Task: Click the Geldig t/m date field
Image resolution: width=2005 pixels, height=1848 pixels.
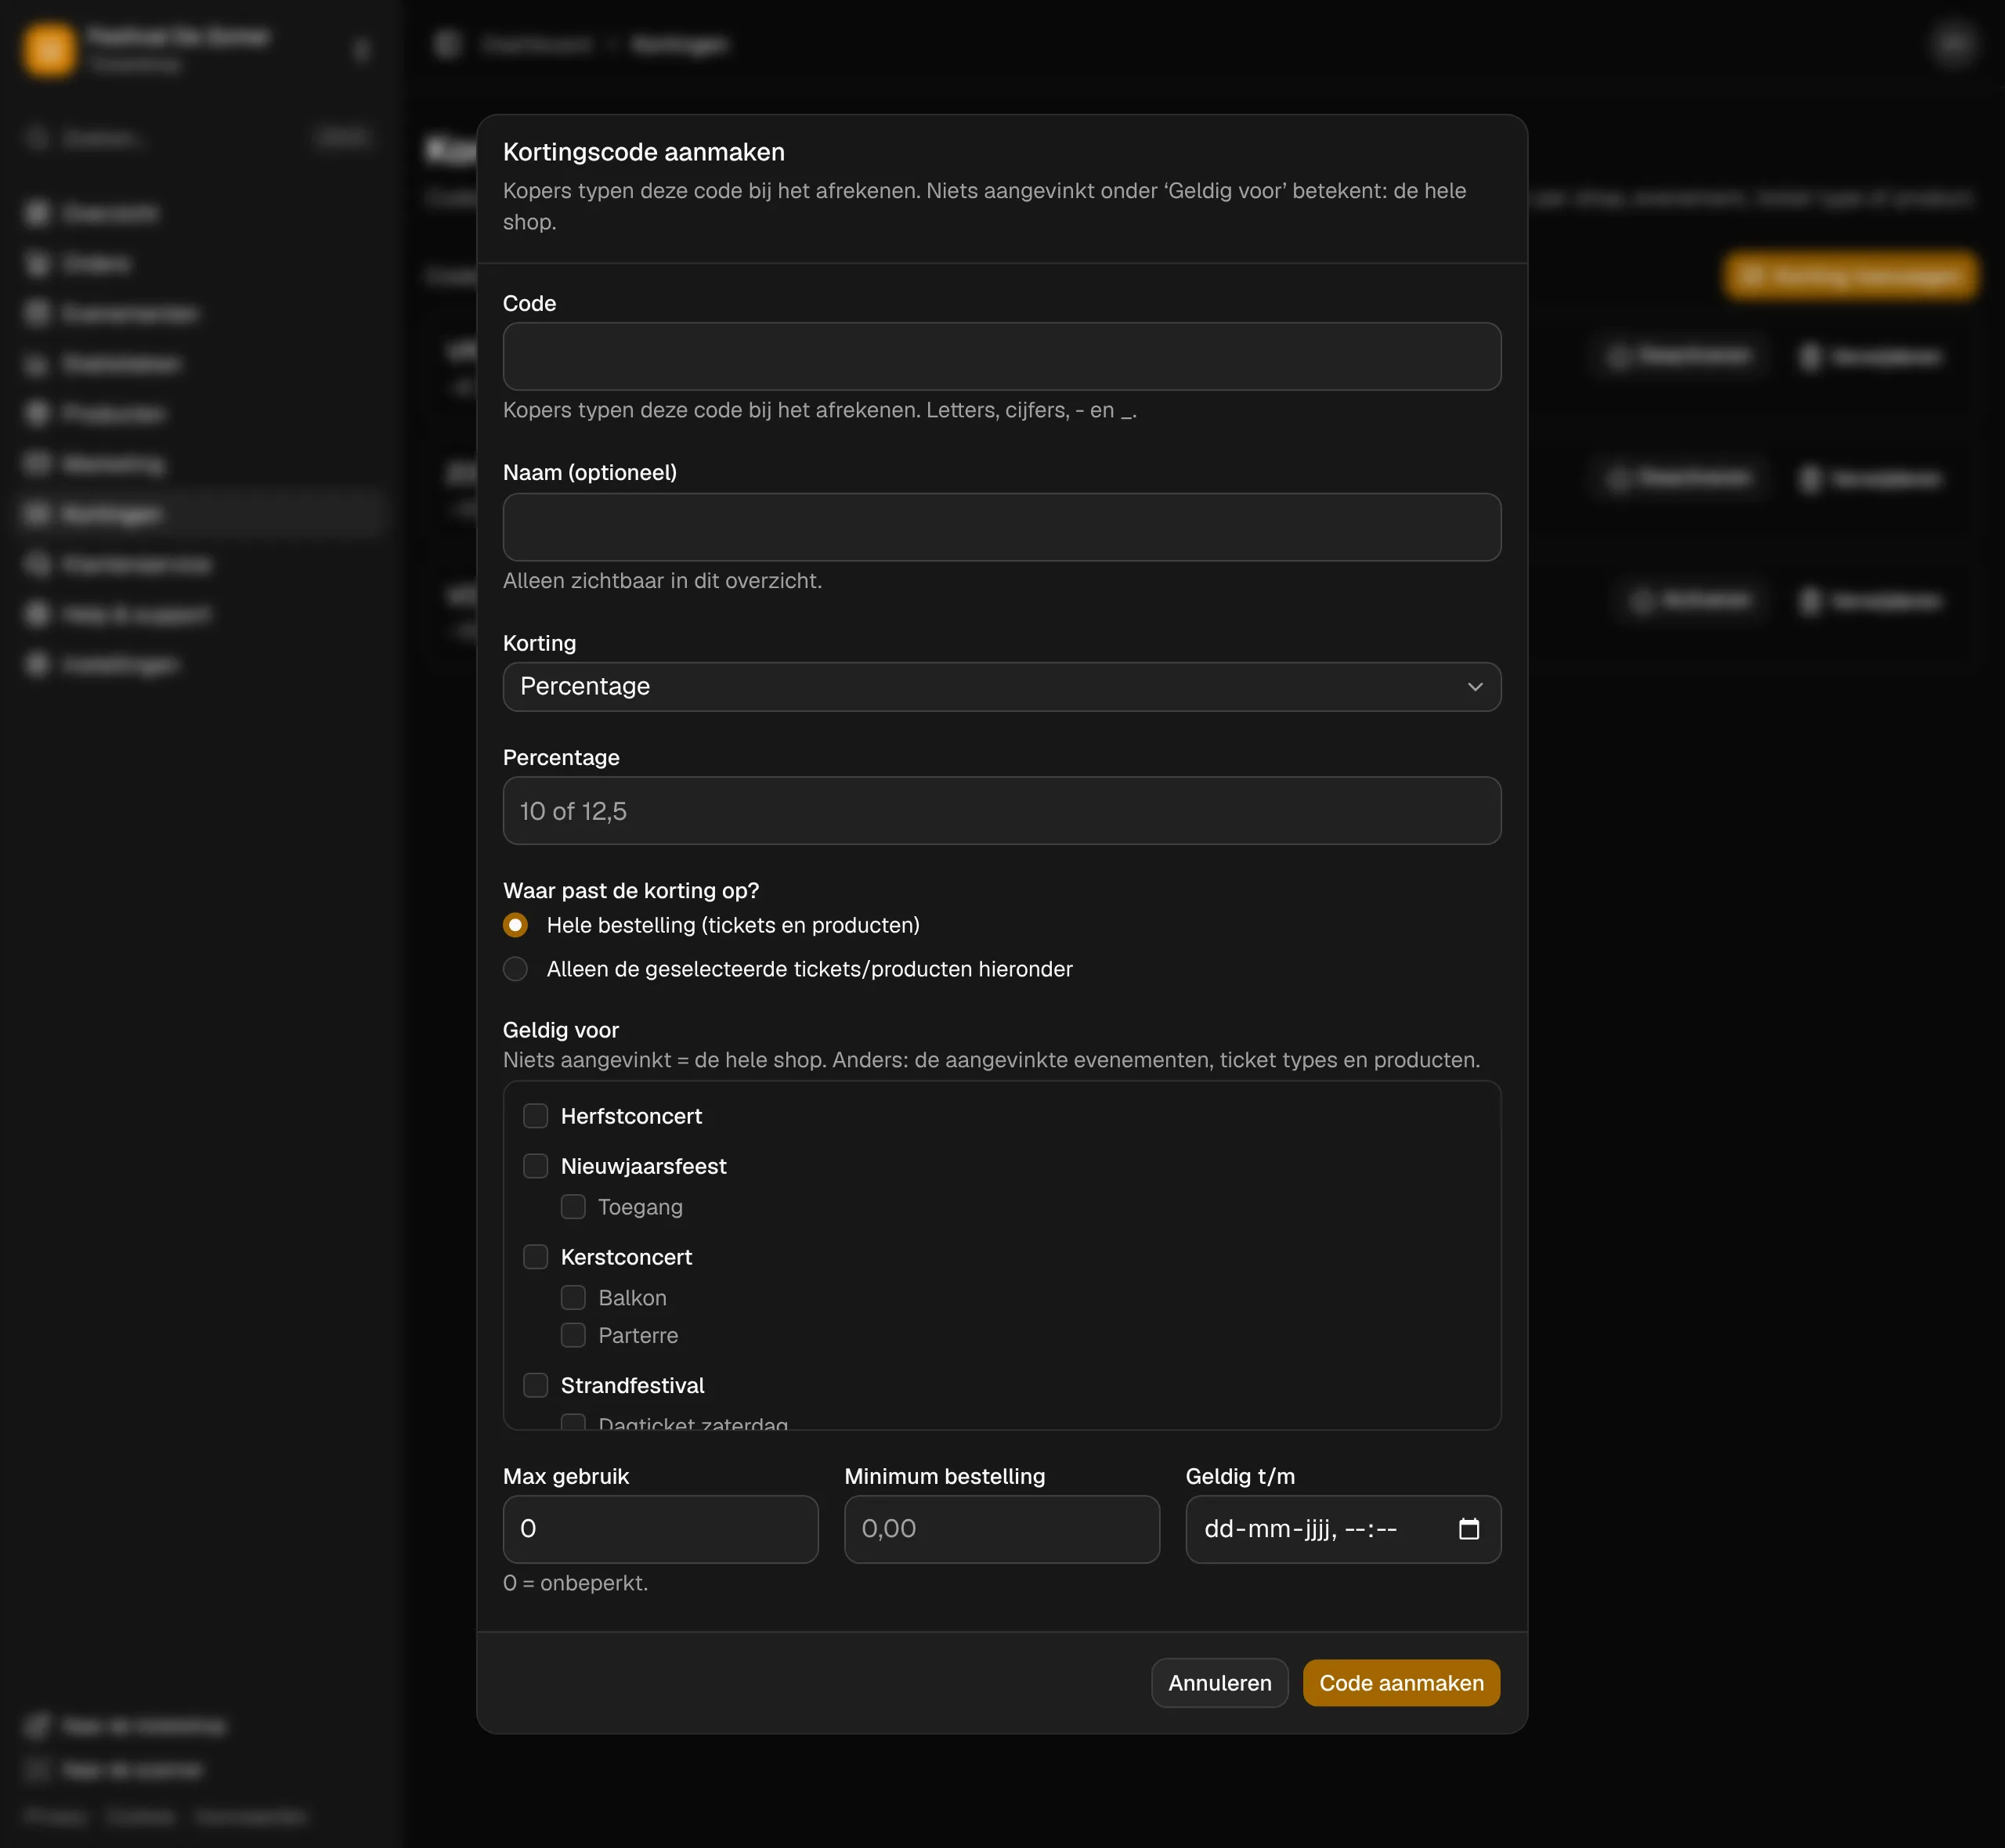Action: (1343, 1529)
